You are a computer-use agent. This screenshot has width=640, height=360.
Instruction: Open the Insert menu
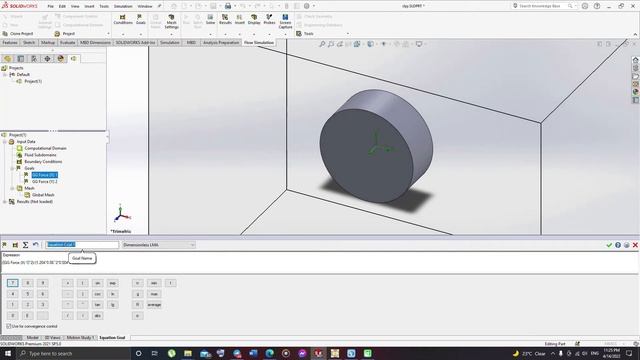tap(89, 6)
